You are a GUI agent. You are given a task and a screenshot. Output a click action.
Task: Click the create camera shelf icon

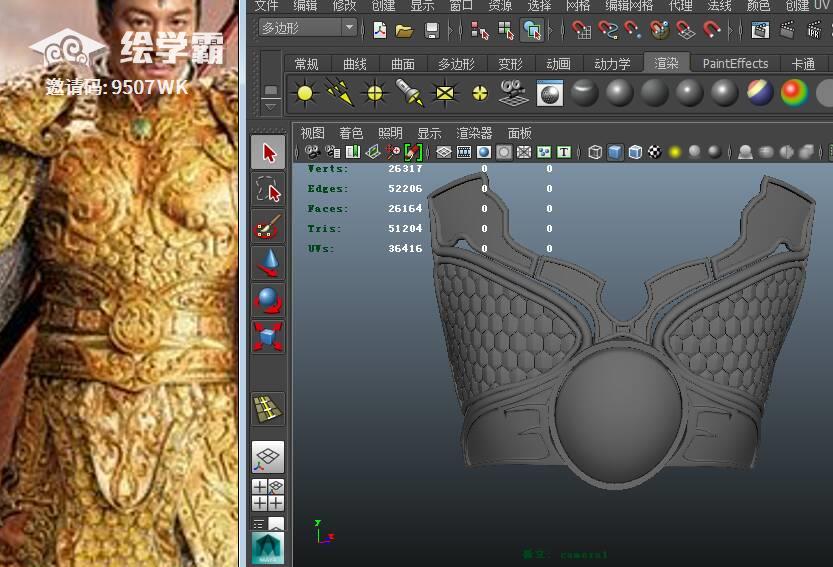coord(514,94)
